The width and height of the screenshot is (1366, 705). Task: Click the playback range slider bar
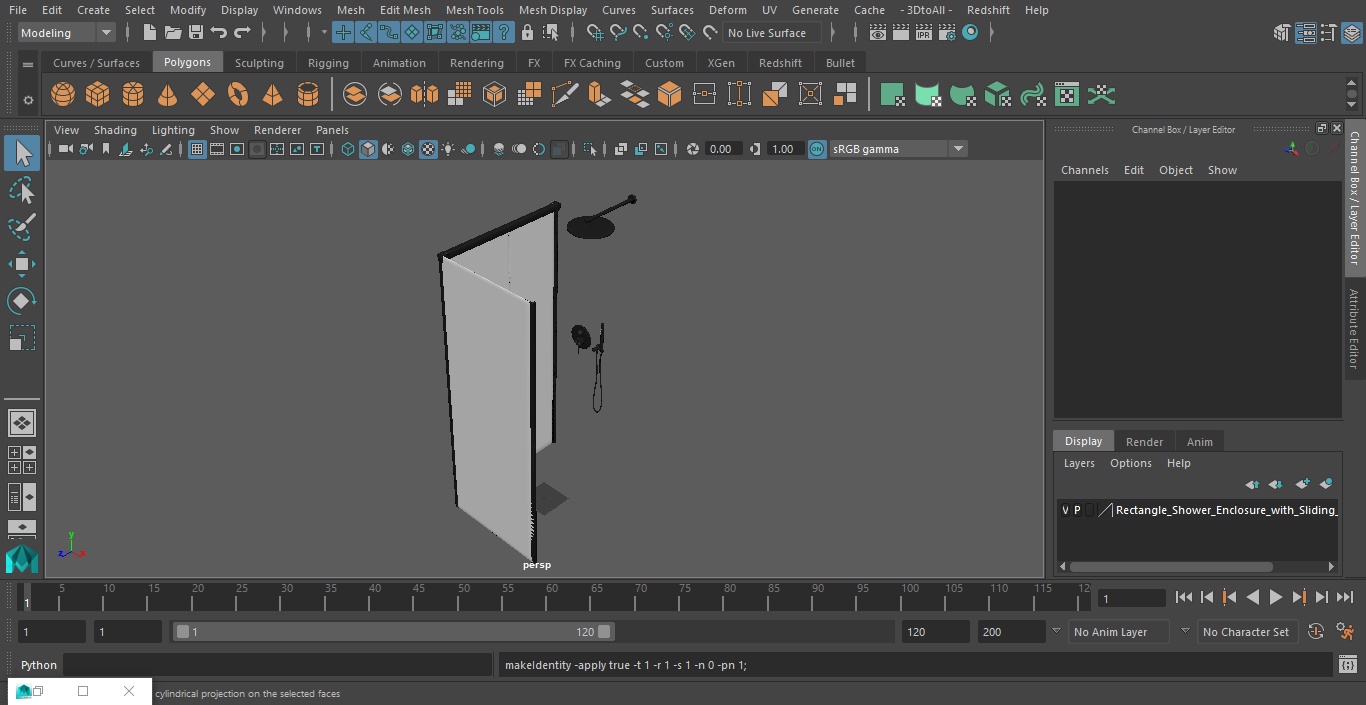tap(394, 632)
